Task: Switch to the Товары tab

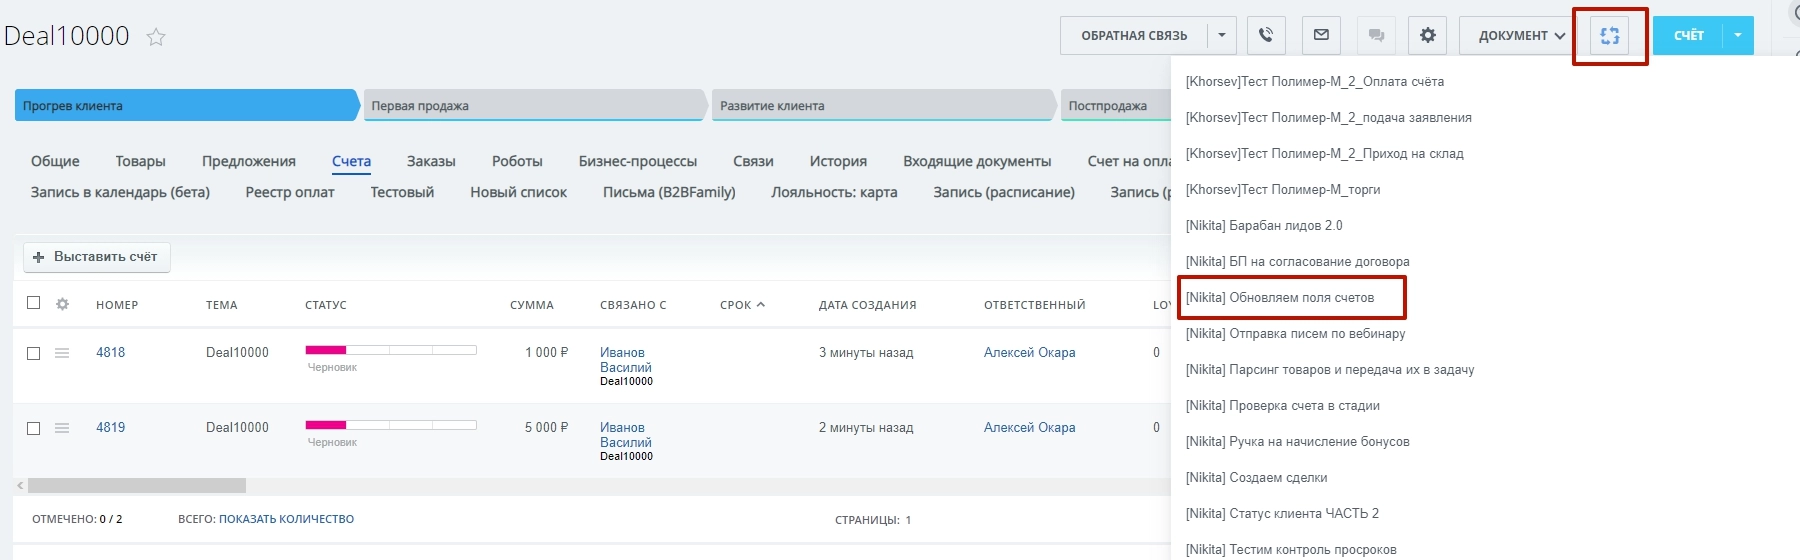Action: point(140,161)
